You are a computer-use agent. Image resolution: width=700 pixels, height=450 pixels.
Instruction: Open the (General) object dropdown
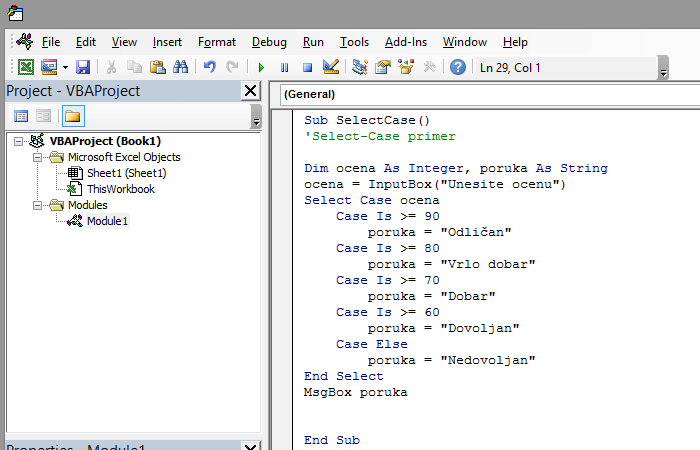click(480, 94)
